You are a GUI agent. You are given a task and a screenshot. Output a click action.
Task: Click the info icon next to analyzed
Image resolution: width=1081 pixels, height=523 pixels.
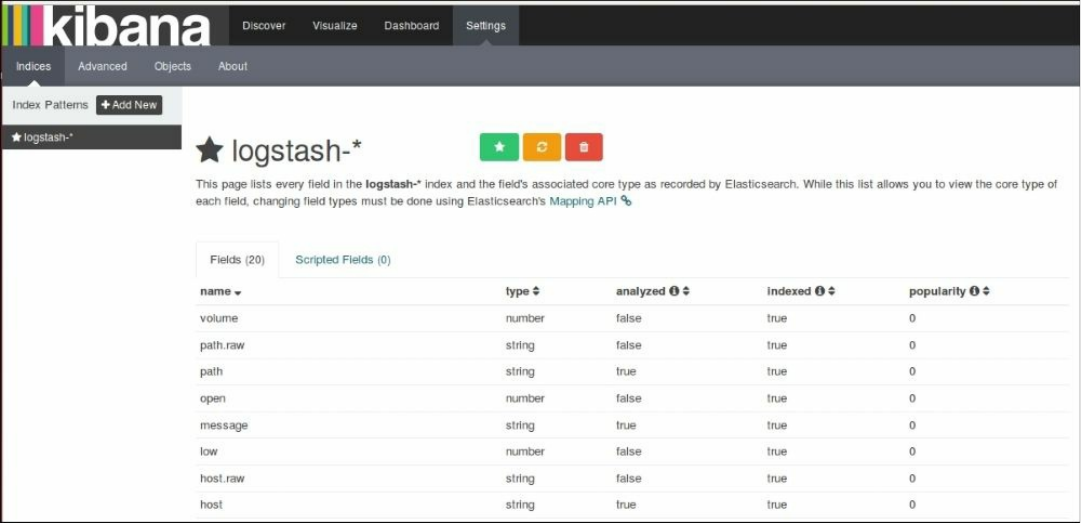[674, 291]
